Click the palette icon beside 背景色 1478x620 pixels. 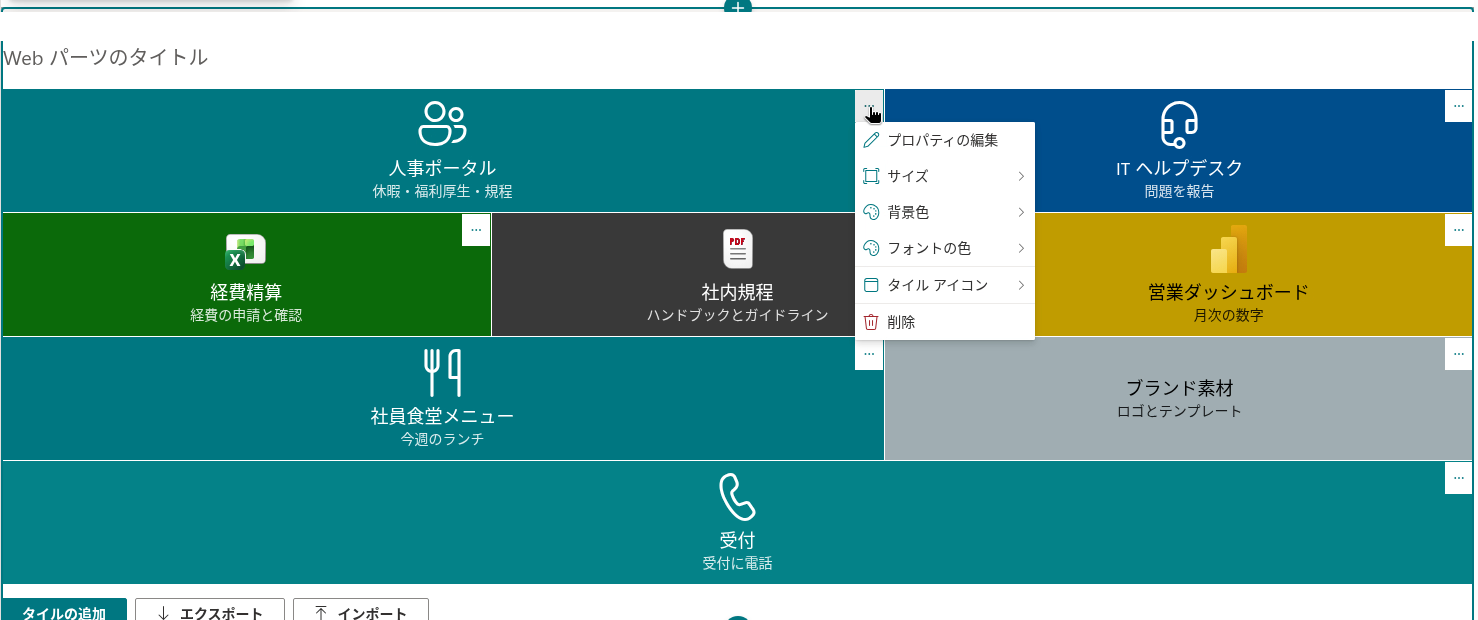[x=871, y=212]
